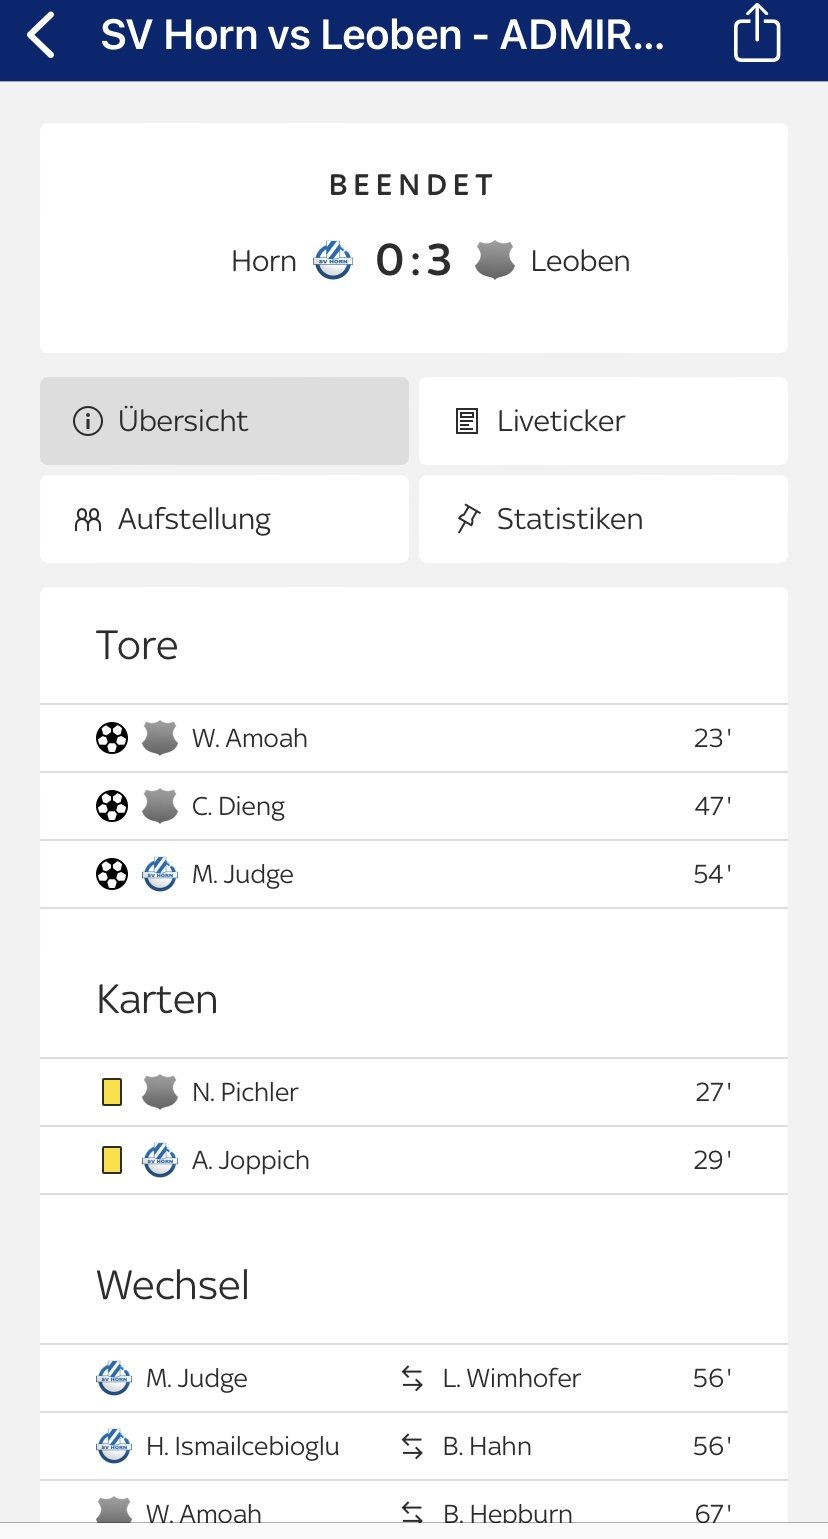Tap the back arrow in header
828x1539 pixels.
click(41, 36)
